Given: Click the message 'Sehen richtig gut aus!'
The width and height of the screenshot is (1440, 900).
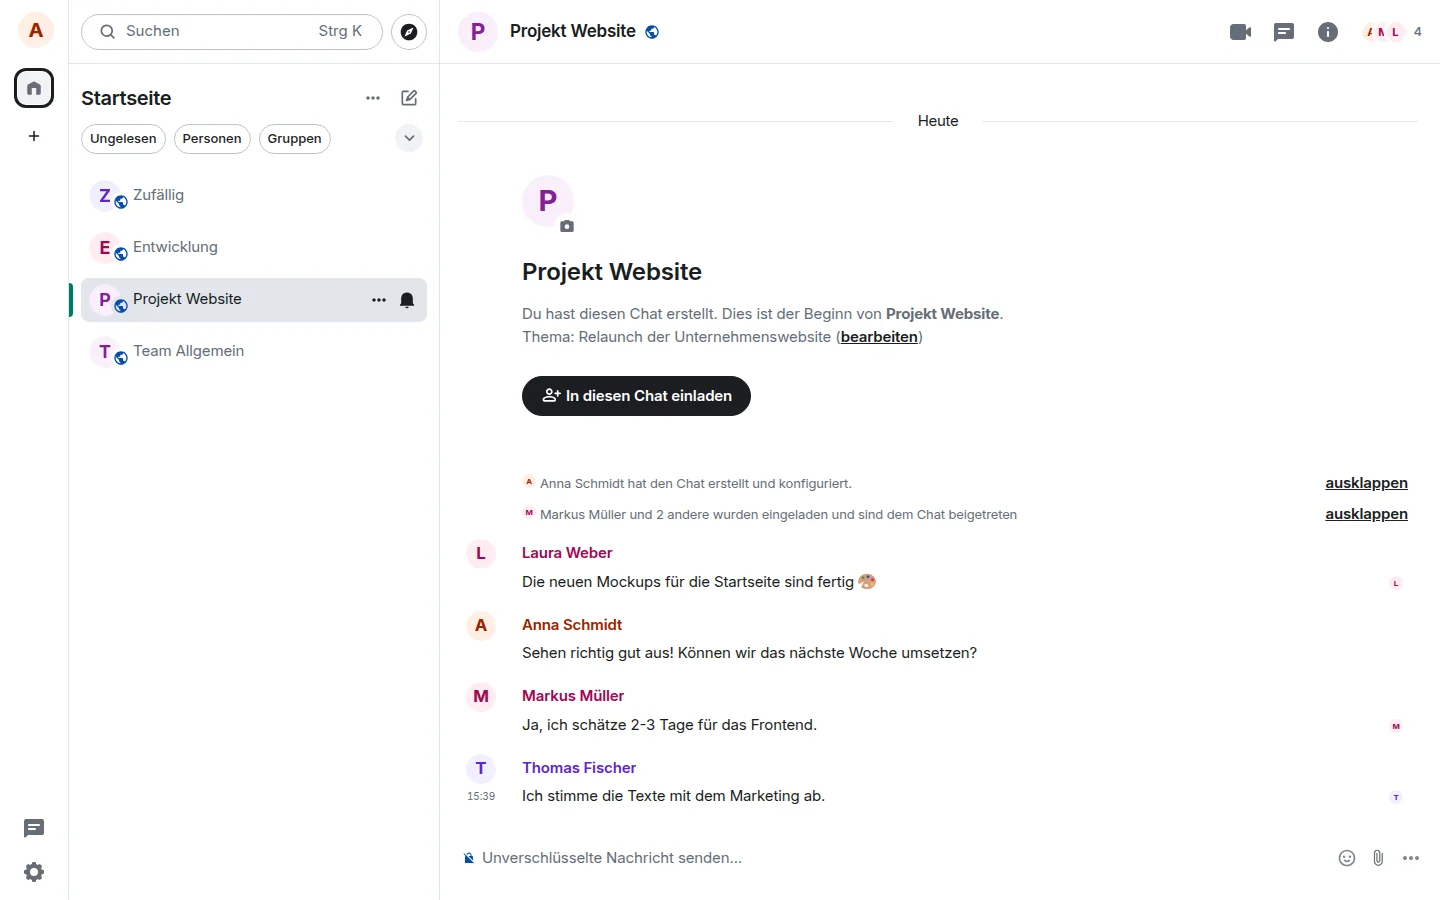Looking at the screenshot, I should click(749, 653).
